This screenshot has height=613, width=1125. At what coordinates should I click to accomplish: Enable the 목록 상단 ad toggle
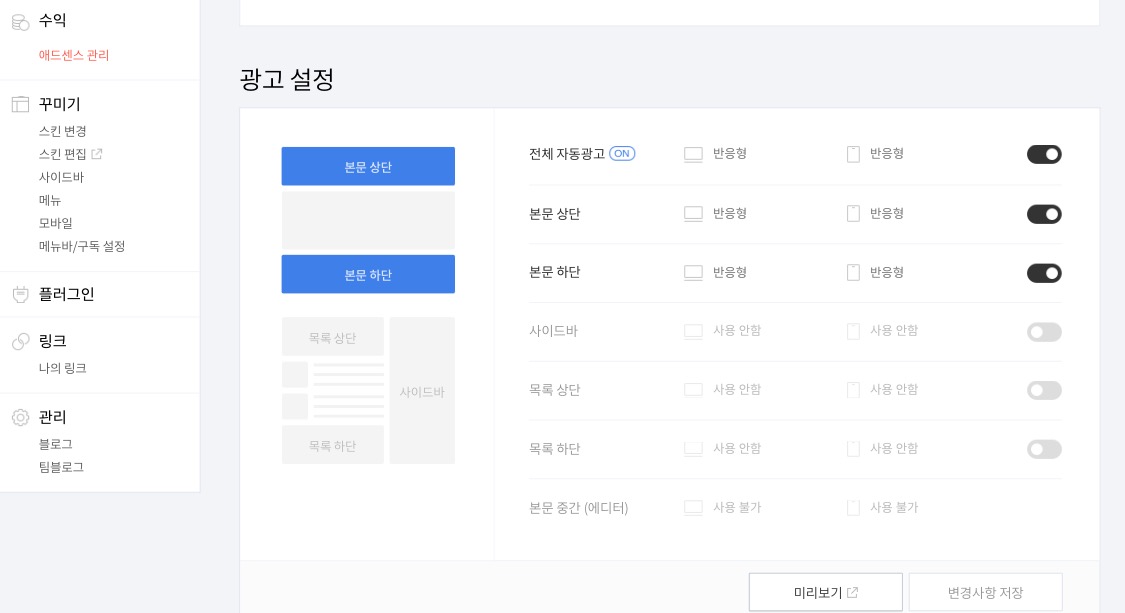(1044, 390)
